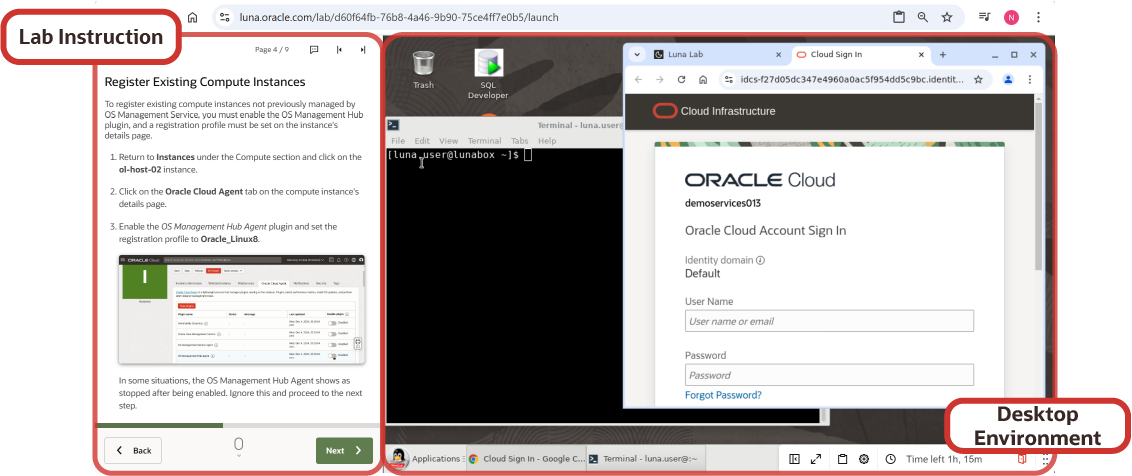
Task: Click home icon in inner Chrome toolbar
Action: pyautogui.click(x=702, y=79)
